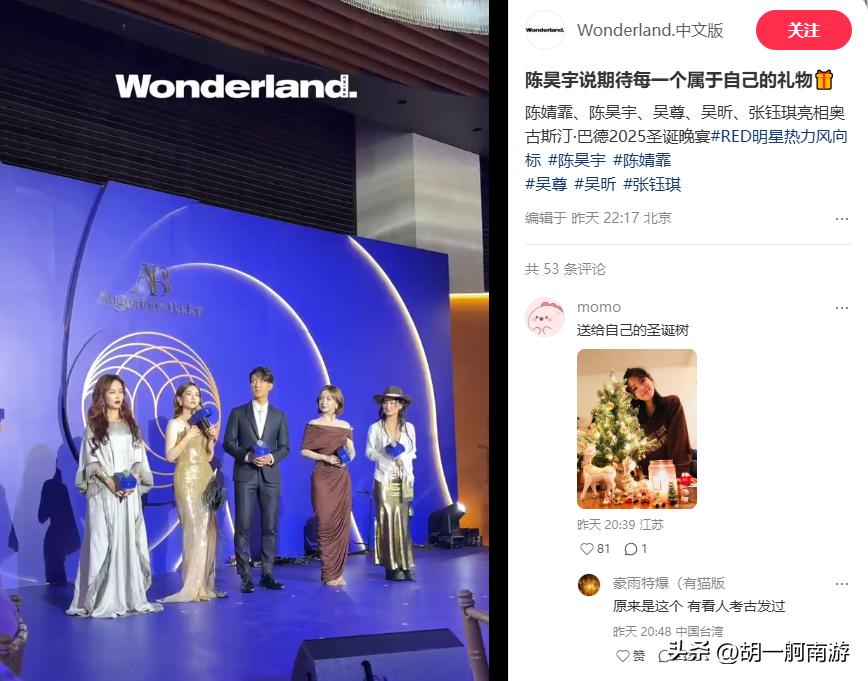868x681 pixels.
Task: Open hashtag #吴尊
Action: [x=546, y=184]
